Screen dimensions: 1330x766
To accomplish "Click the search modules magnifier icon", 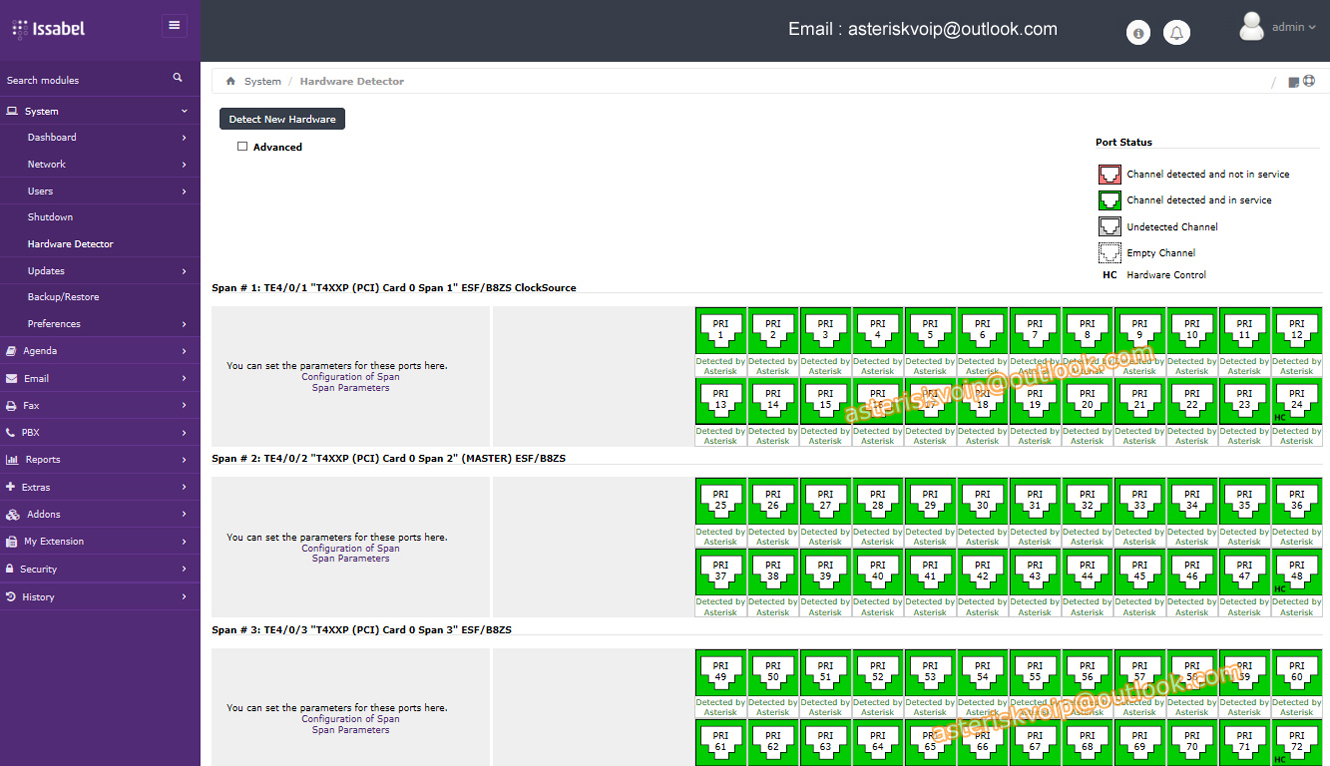I will click(178, 78).
